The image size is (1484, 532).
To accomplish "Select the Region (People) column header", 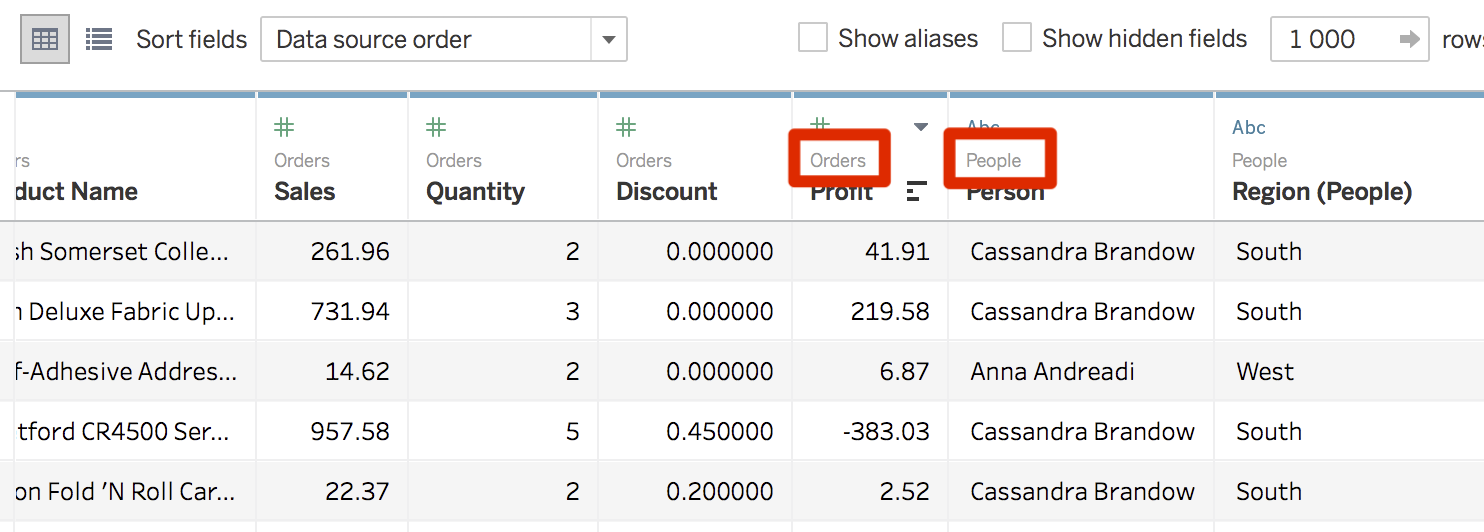I will pyautogui.click(x=1322, y=191).
